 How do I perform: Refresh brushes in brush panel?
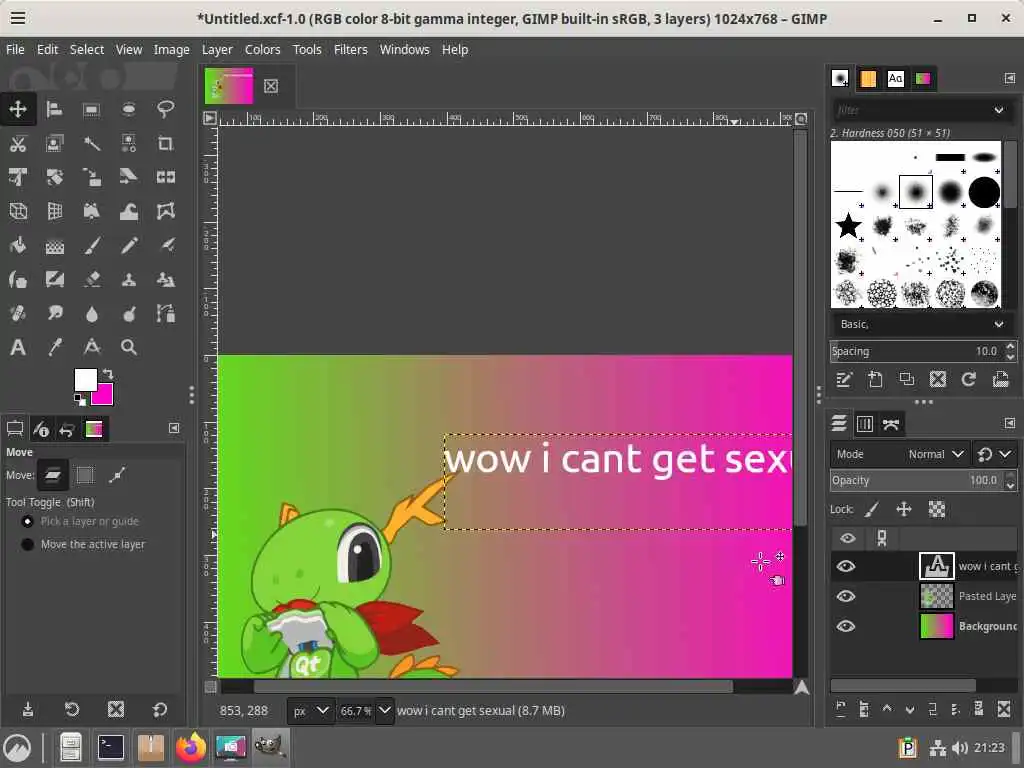point(968,379)
